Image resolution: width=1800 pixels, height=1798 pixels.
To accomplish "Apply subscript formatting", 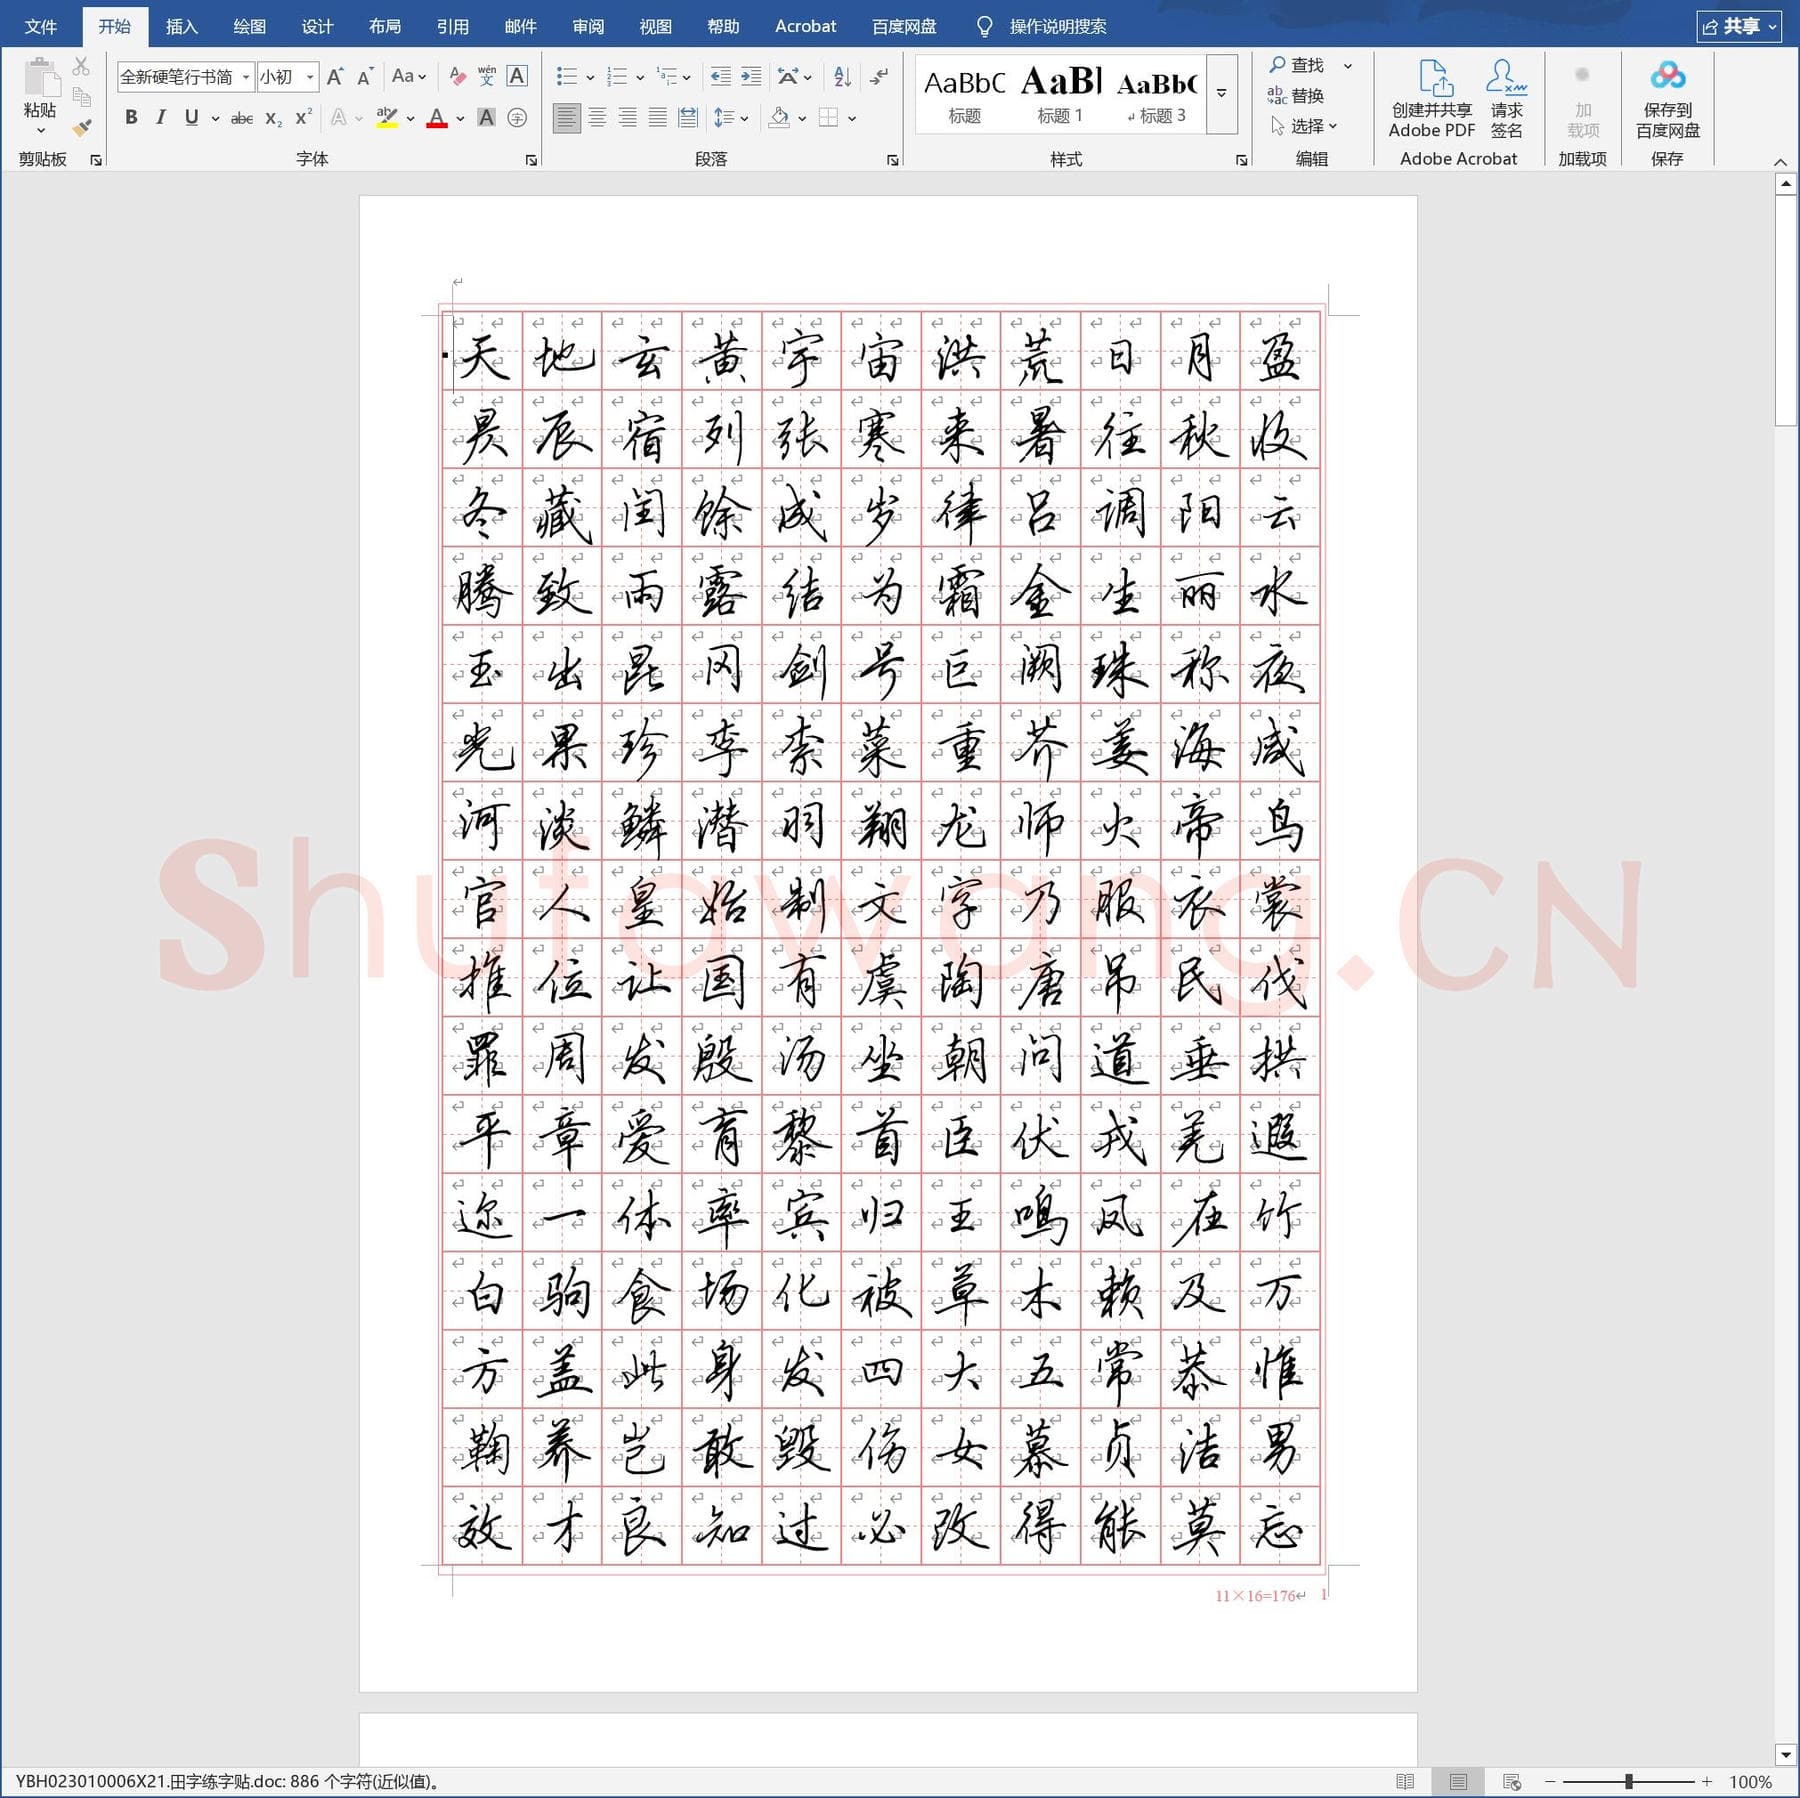I will click(x=273, y=118).
